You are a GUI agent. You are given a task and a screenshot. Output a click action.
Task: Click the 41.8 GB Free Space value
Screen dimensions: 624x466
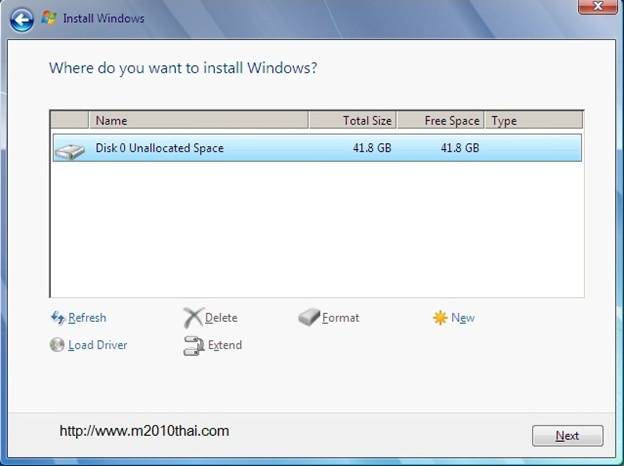(460, 148)
